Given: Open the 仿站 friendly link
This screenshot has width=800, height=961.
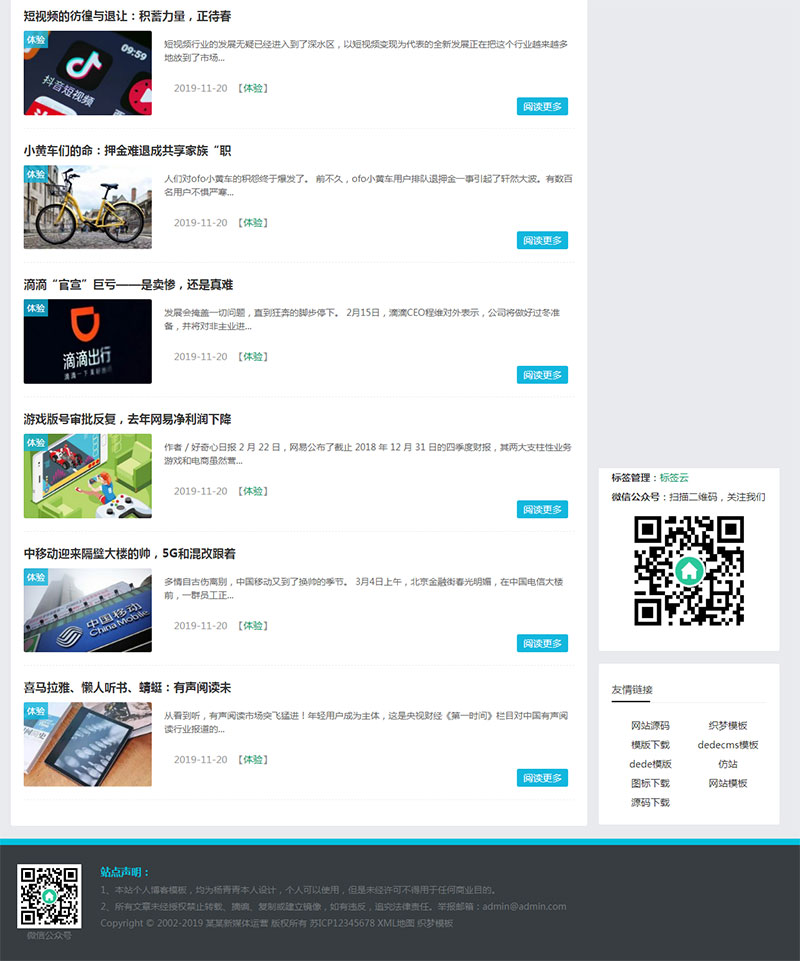Looking at the screenshot, I should click(728, 764).
